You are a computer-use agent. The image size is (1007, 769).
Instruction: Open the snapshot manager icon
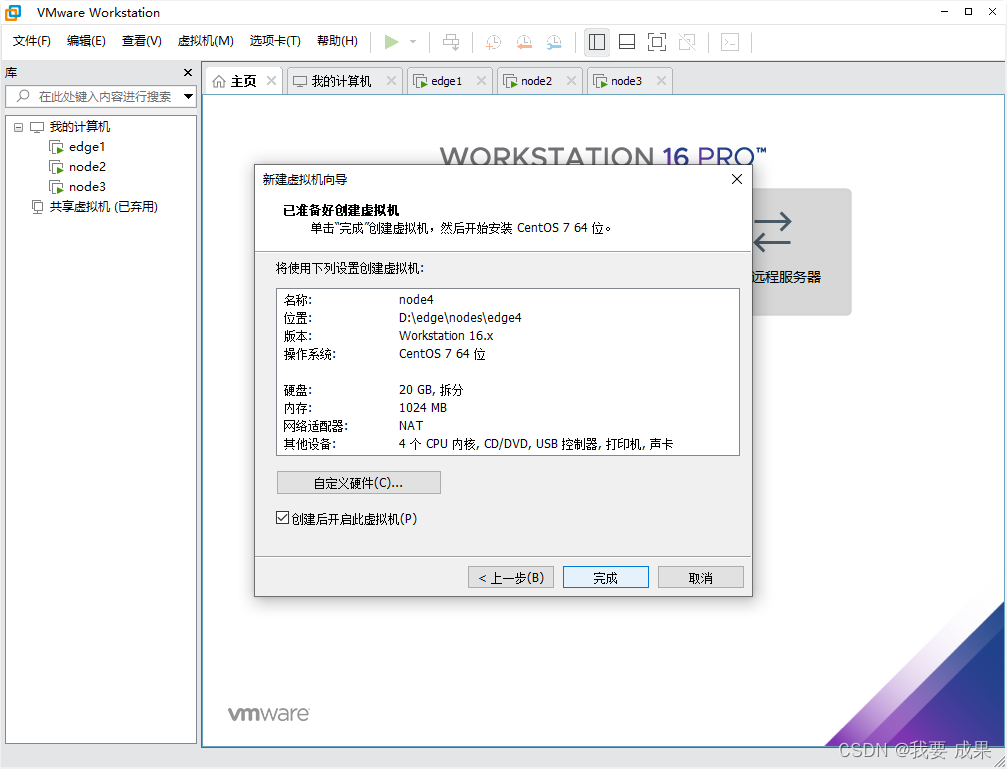coord(553,42)
